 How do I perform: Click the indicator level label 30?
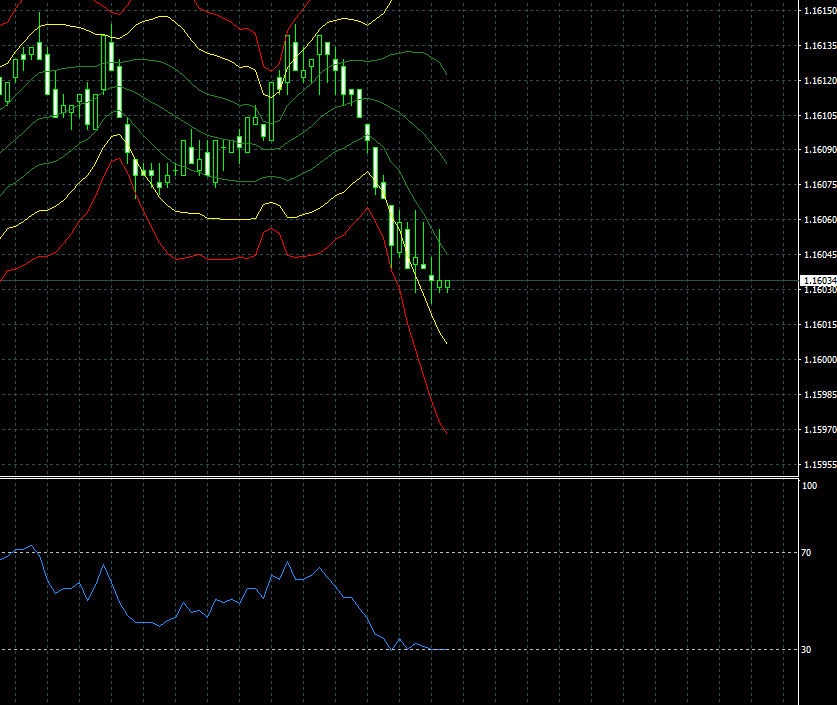pyautogui.click(x=806, y=649)
